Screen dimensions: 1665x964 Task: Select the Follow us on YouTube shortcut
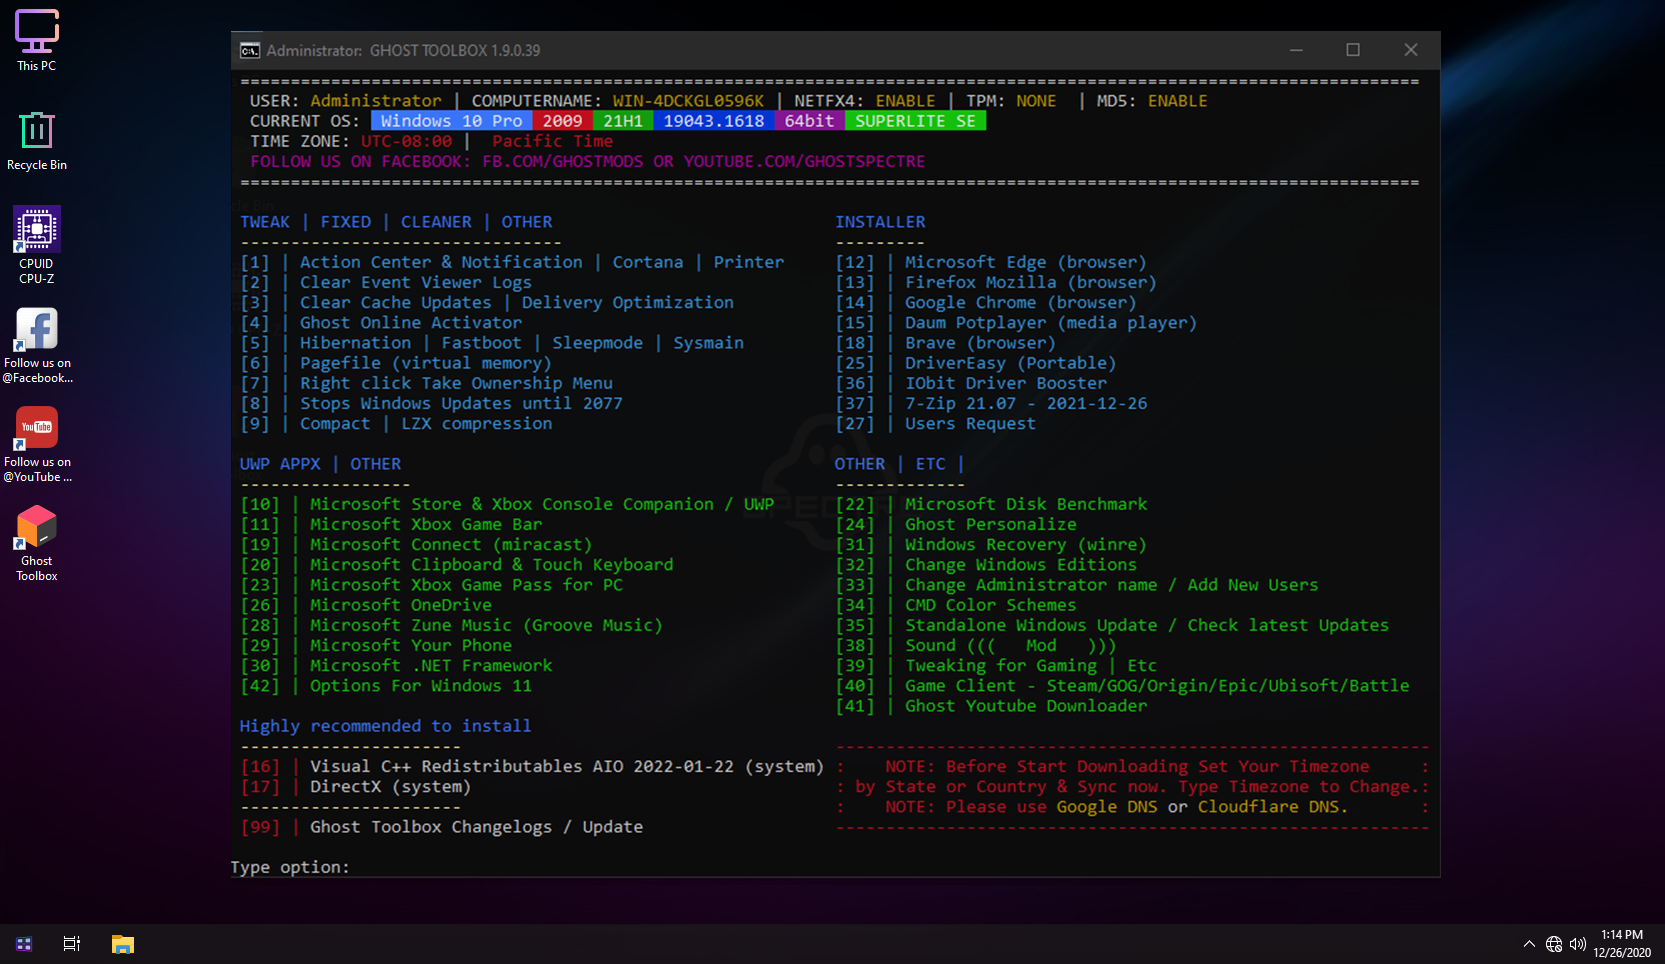coord(37,444)
